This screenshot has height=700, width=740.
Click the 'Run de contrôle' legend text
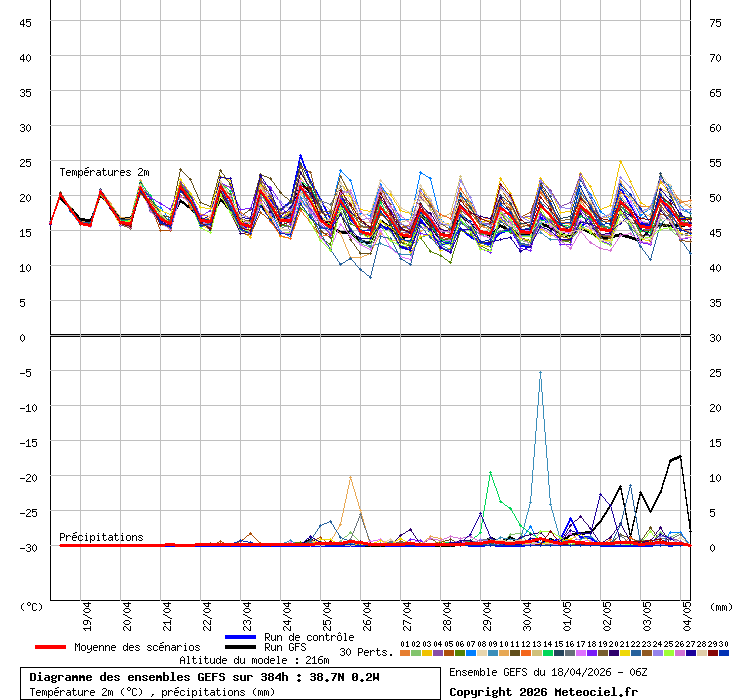coord(309,637)
